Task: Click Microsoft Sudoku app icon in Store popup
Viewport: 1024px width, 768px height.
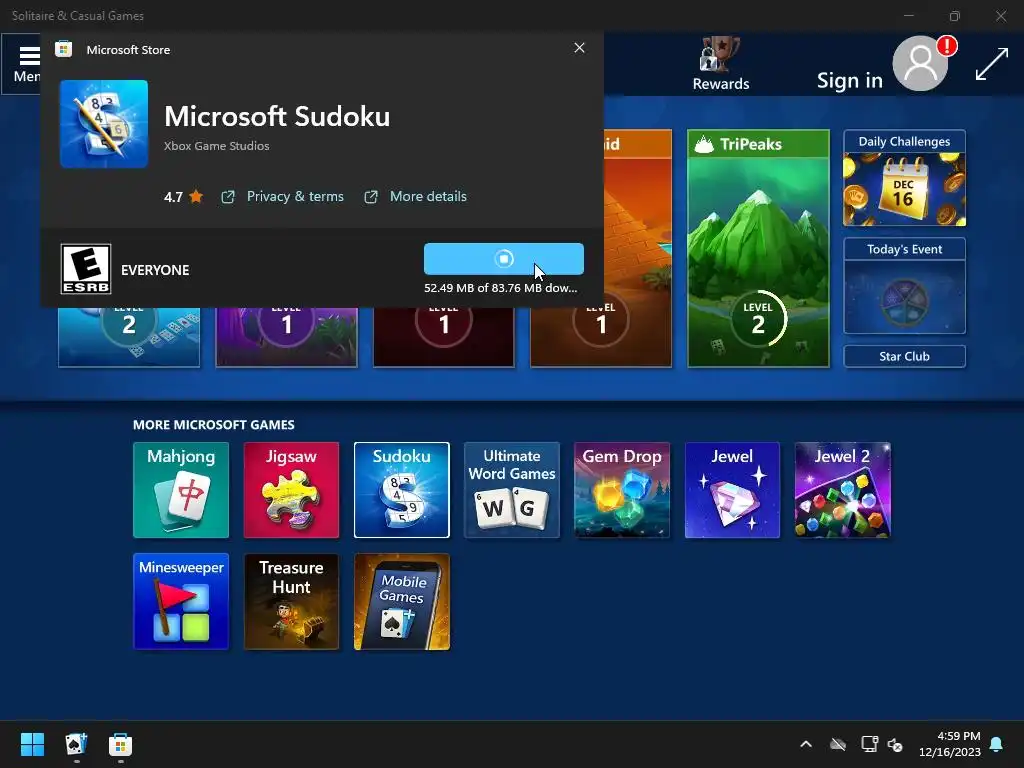Action: tap(104, 124)
